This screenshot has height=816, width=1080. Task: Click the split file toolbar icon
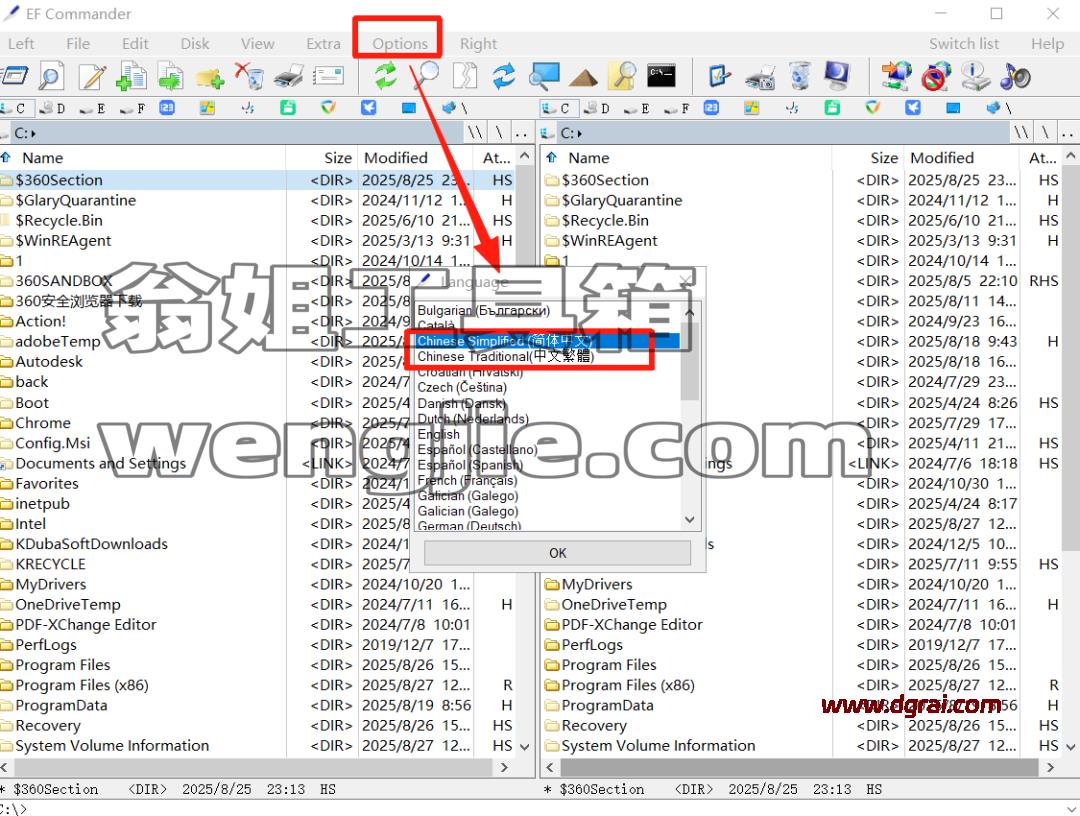[465, 76]
